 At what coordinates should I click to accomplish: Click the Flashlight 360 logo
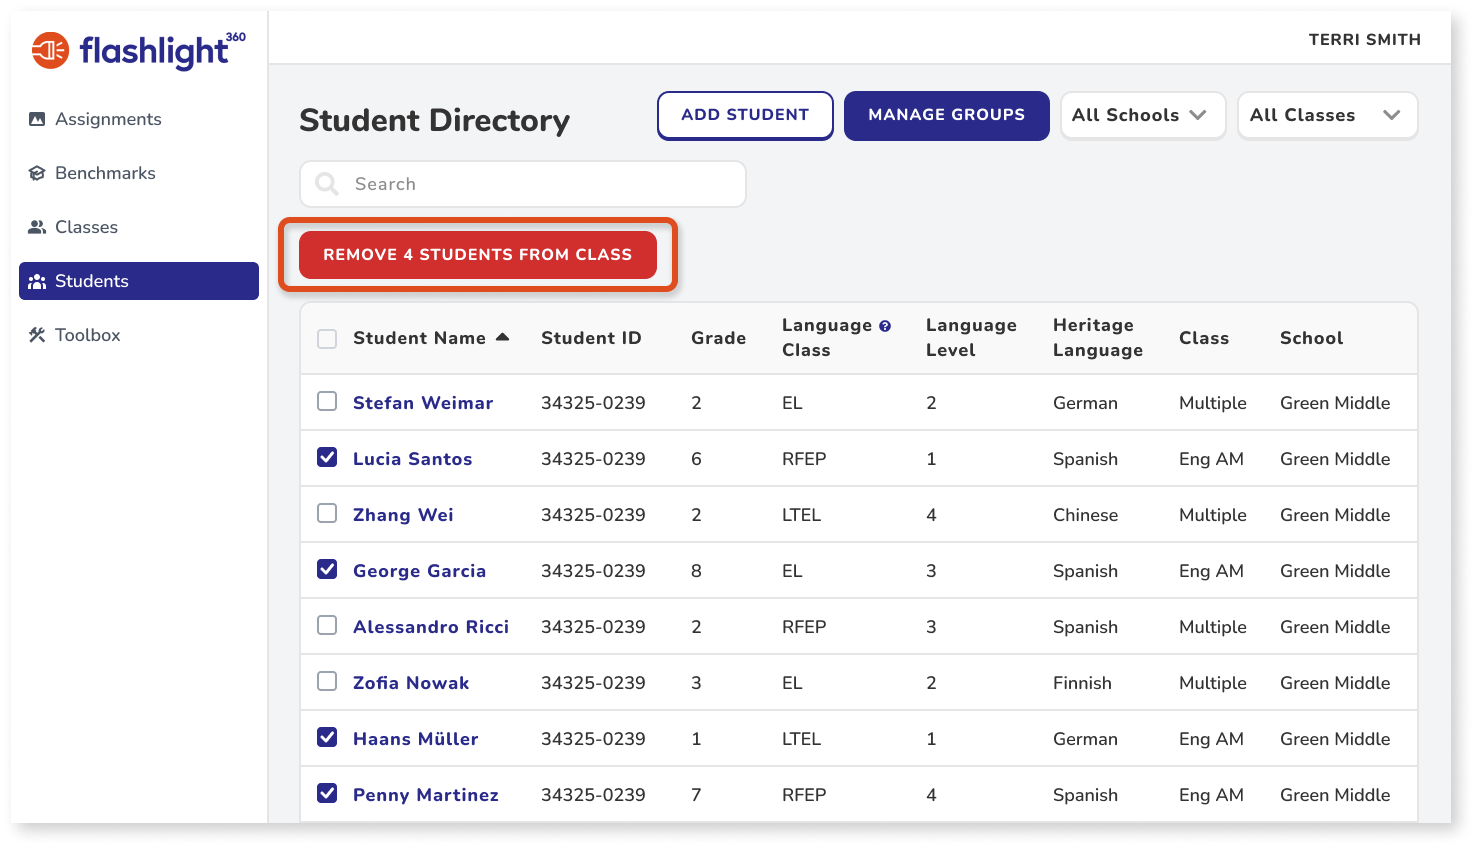tap(138, 50)
